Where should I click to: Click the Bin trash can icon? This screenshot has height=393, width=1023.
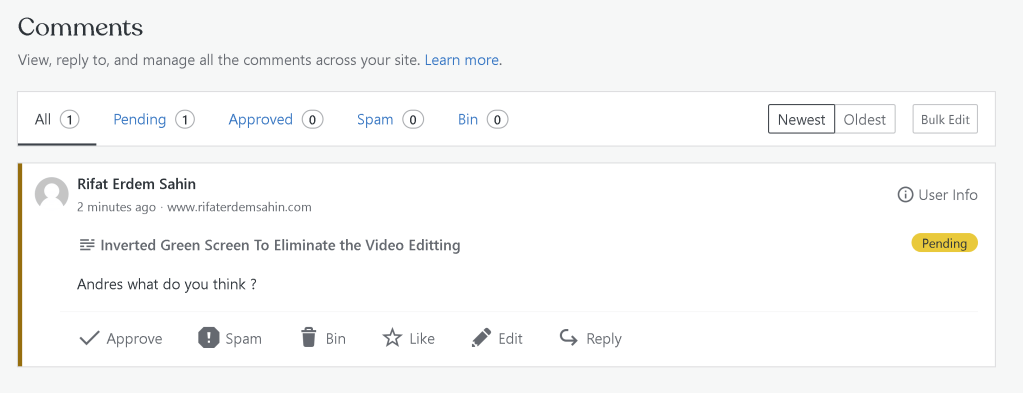pyautogui.click(x=308, y=338)
